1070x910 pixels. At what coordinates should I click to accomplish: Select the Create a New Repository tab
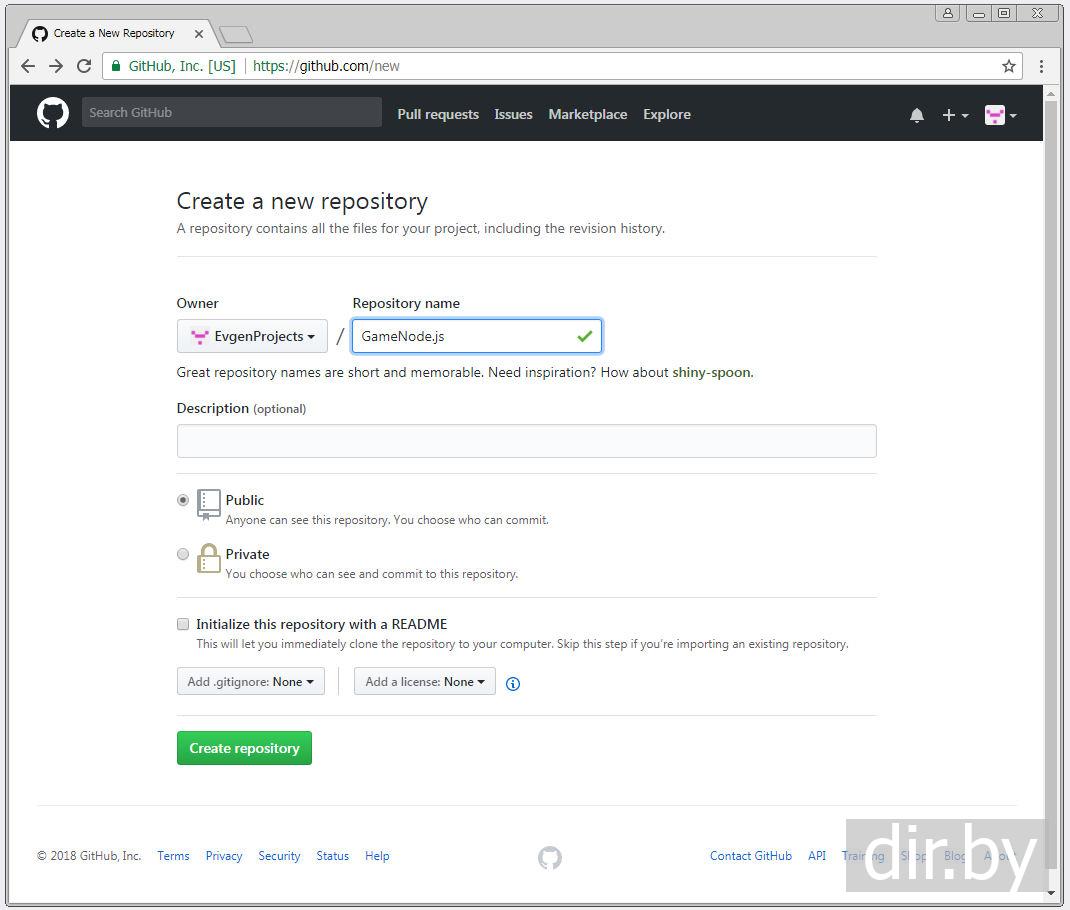click(116, 33)
